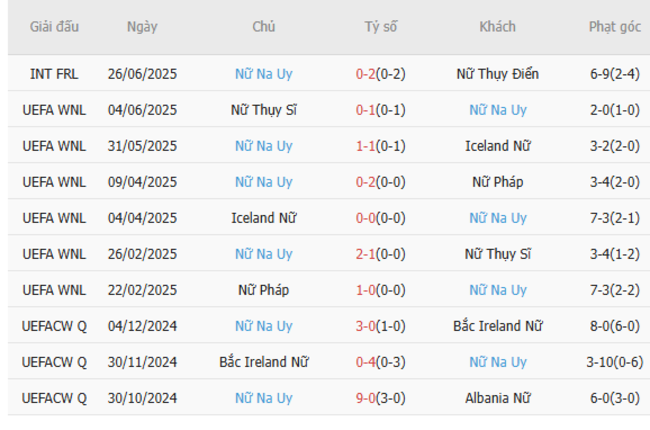Open the 0-4 score on 30/11/2024

coord(380,362)
